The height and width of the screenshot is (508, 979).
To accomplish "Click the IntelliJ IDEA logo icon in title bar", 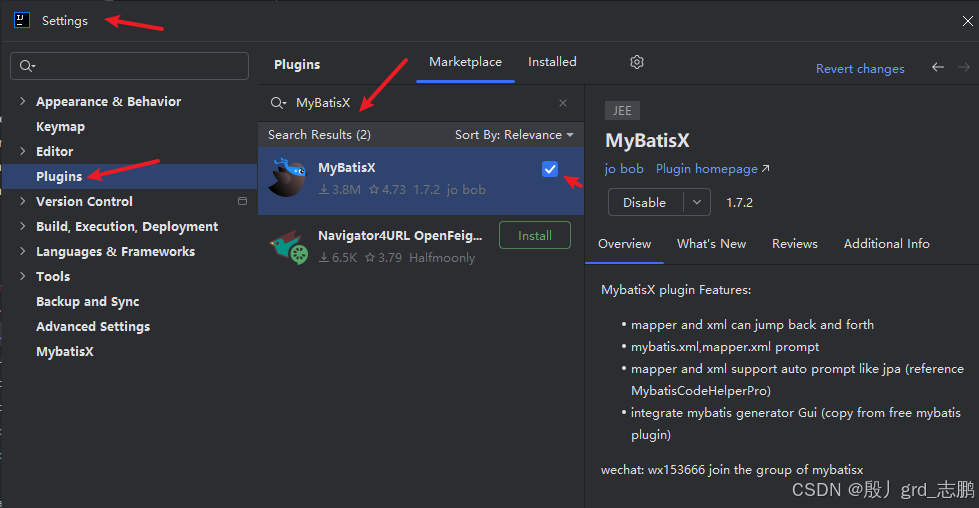I will pos(22,20).
